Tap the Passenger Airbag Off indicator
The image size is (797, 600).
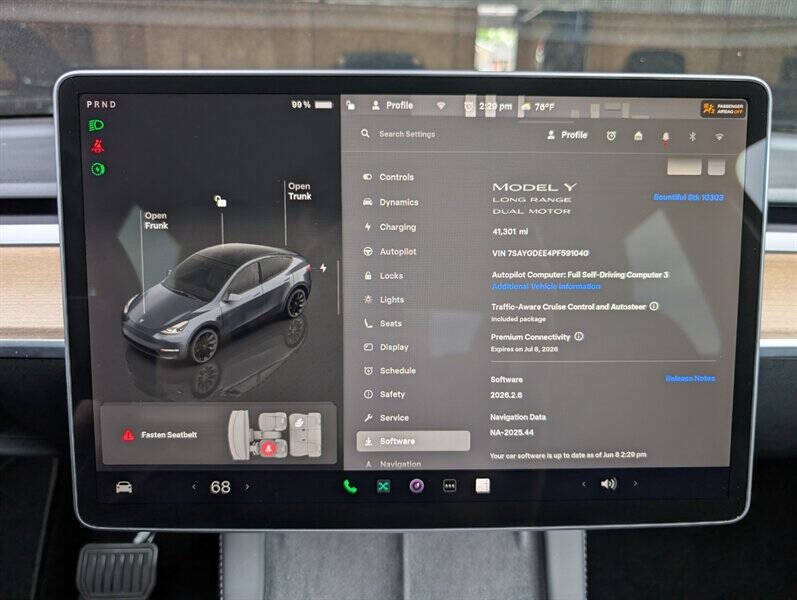[x=723, y=108]
